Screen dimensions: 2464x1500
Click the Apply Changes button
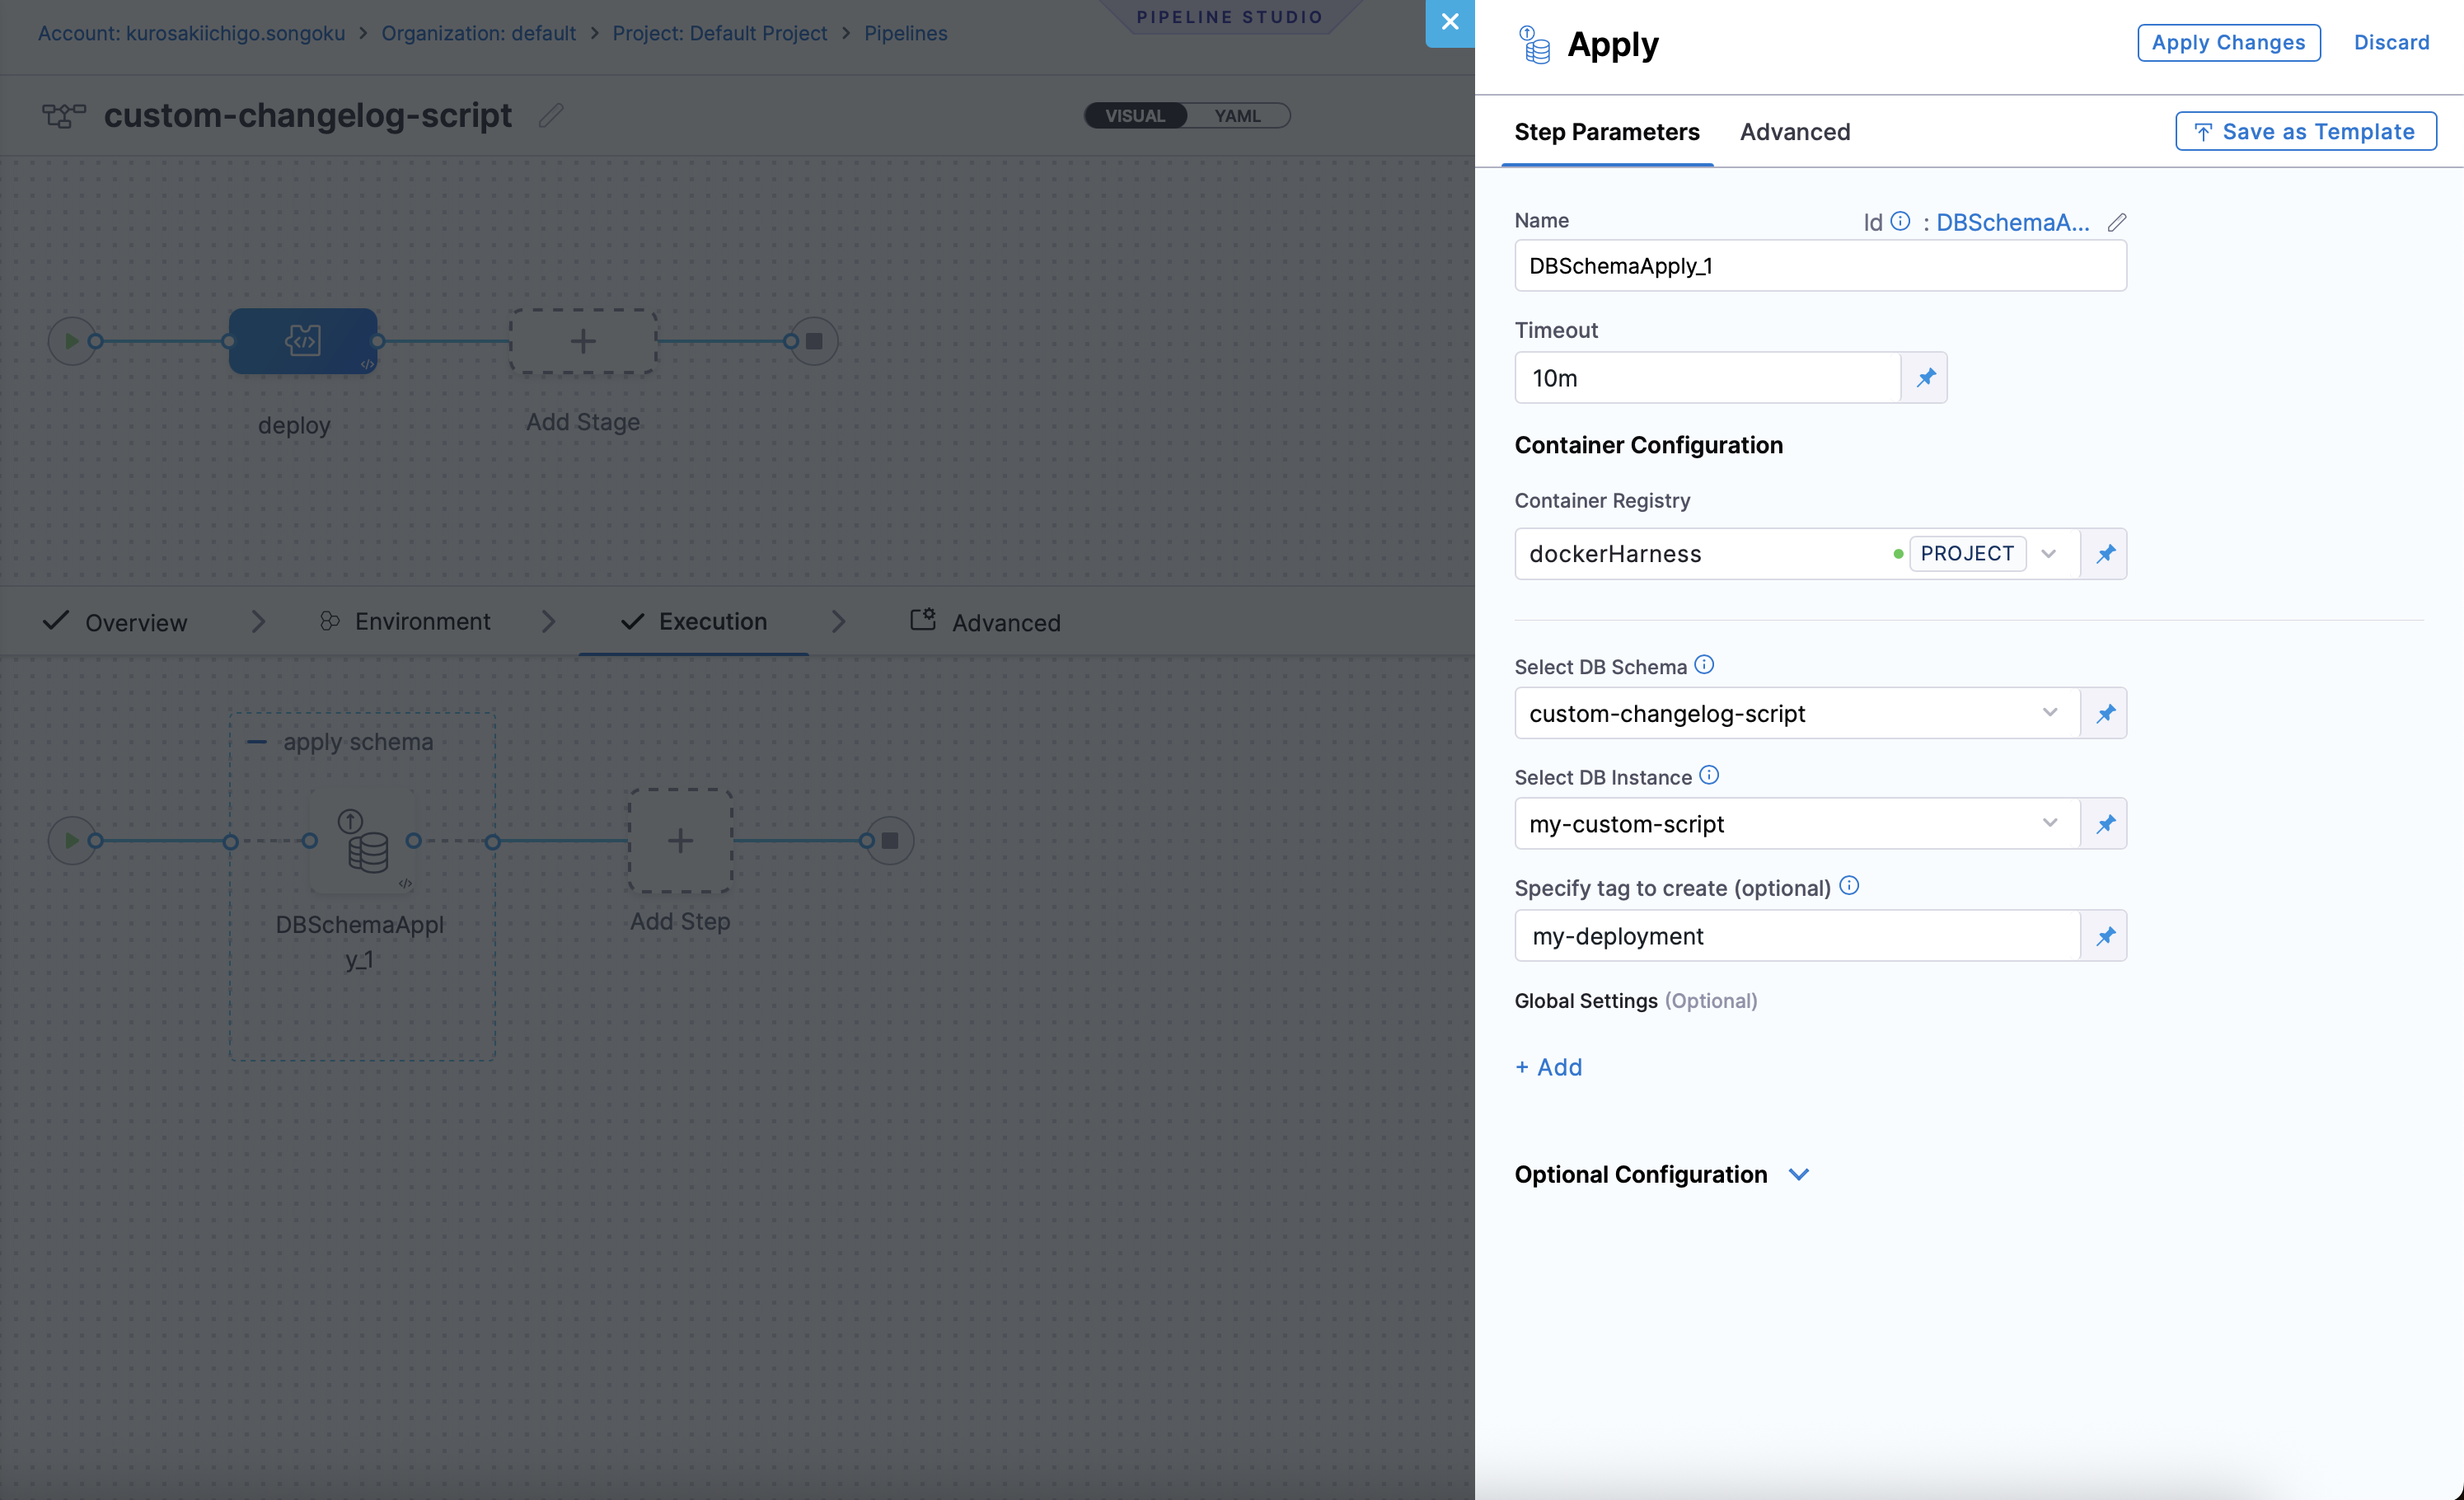[2229, 42]
